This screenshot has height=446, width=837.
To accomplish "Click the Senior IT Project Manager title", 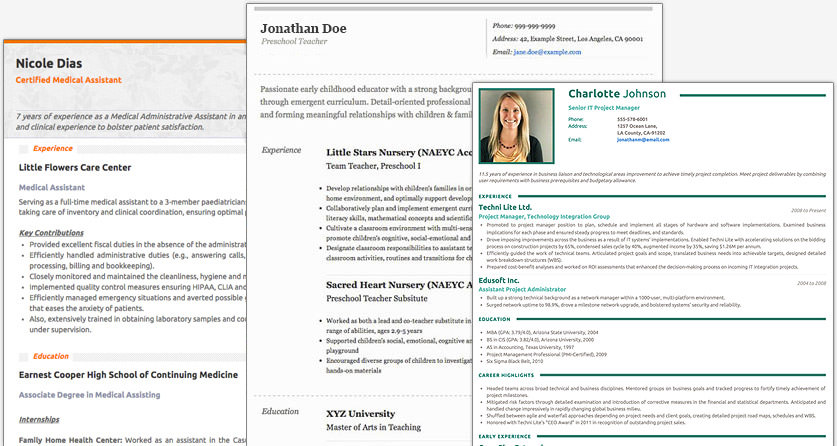I will tap(604, 108).
